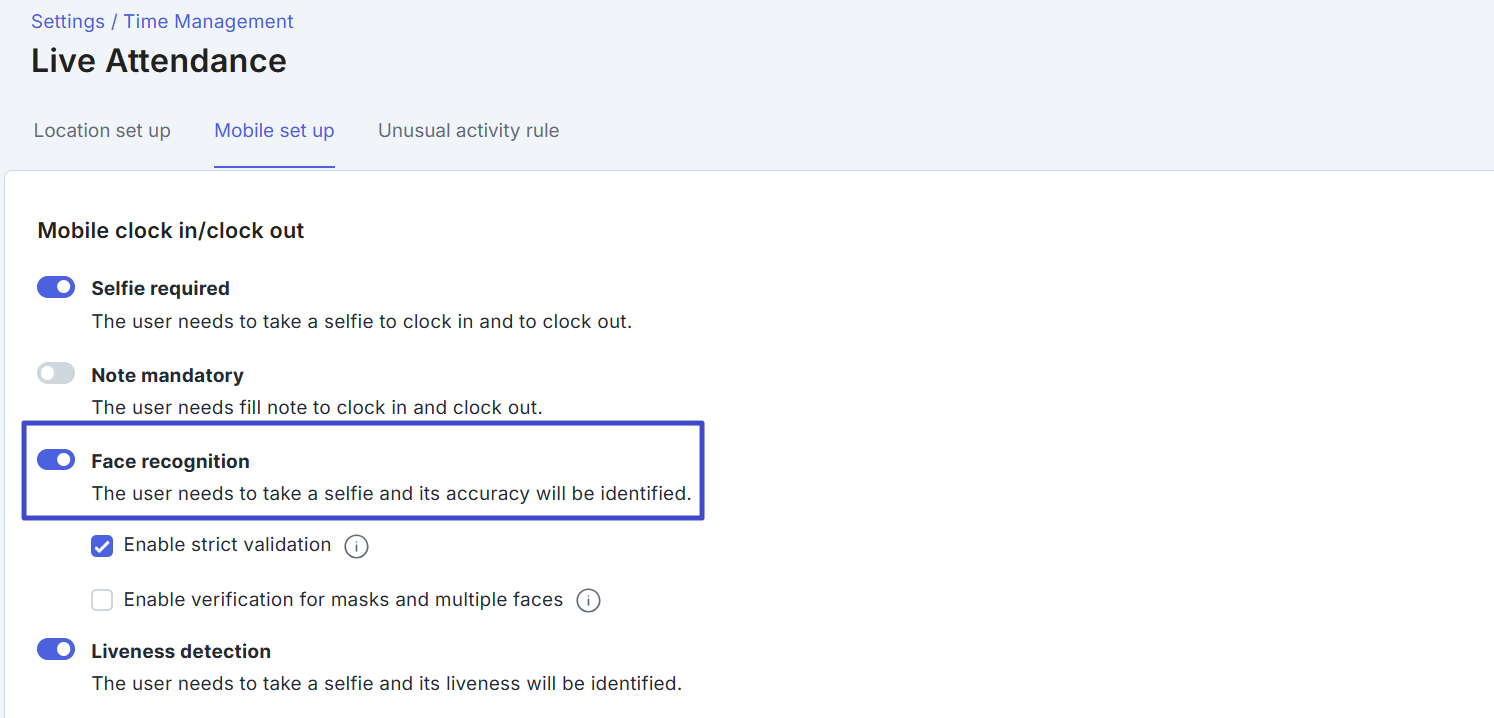This screenshot has height=718, width=1494.
Task: Select the Mobile set up tab
Action: (x=274, y=131)
